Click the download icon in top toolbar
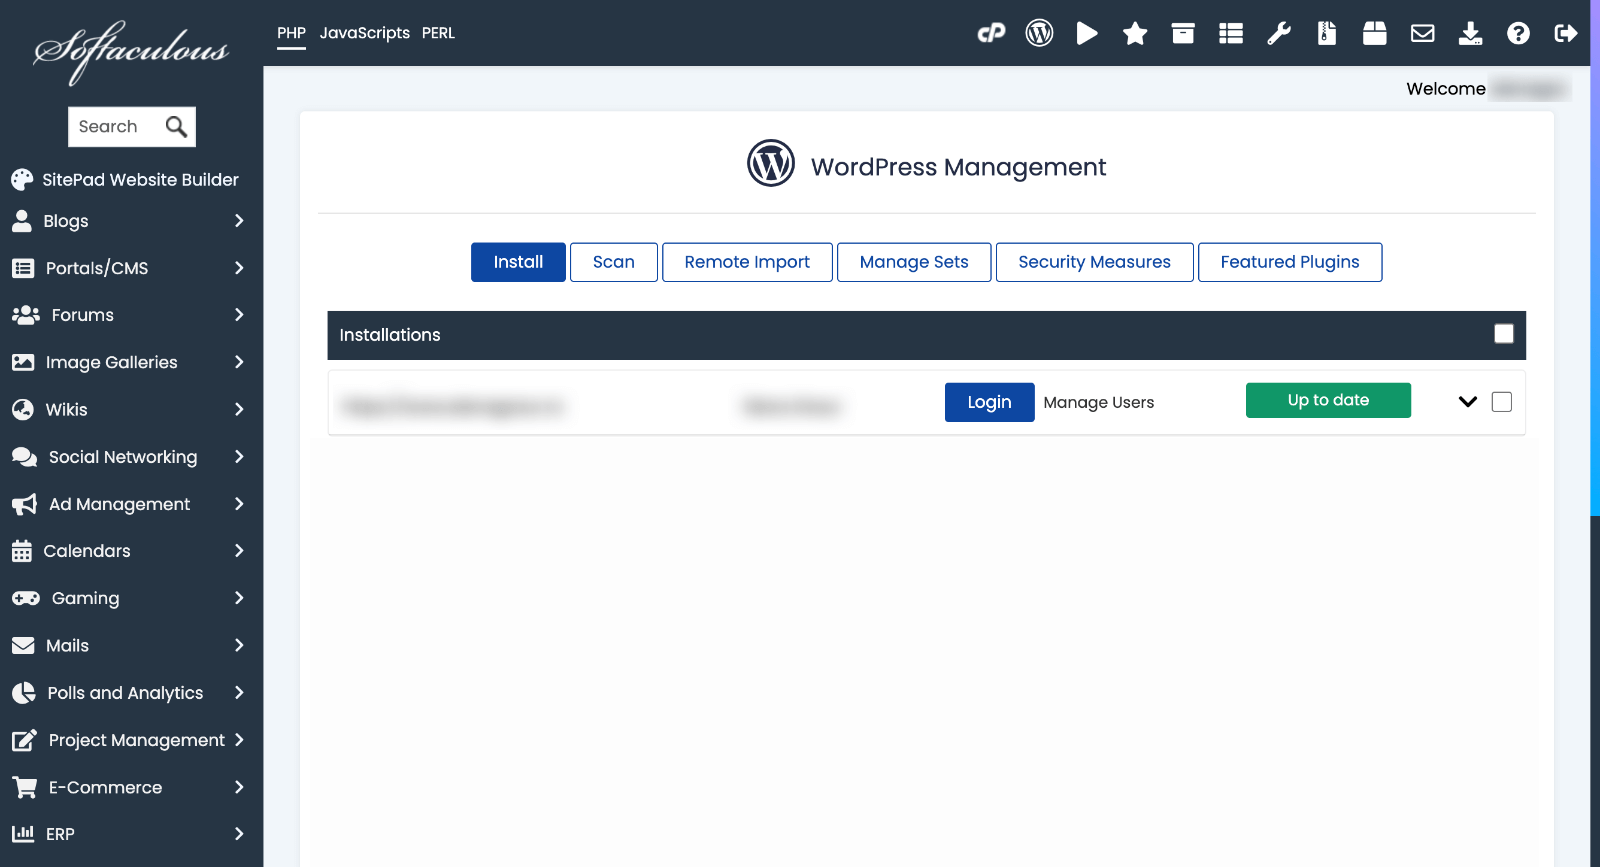 point(1470,34)
